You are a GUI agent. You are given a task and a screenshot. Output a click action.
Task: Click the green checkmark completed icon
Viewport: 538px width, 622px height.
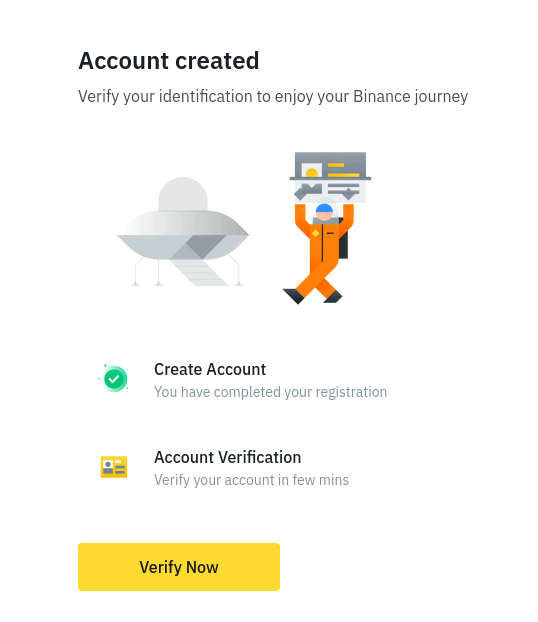click(x=114, y=379)
